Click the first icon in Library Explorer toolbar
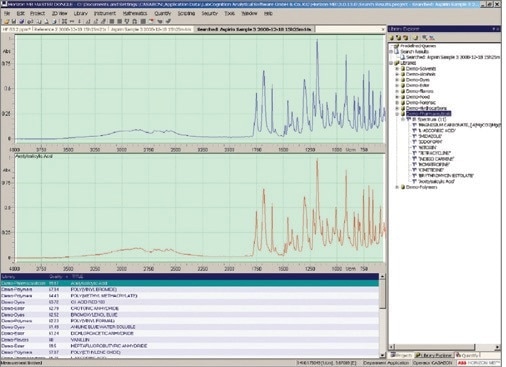506x367 pixels. tap(392, 38)
